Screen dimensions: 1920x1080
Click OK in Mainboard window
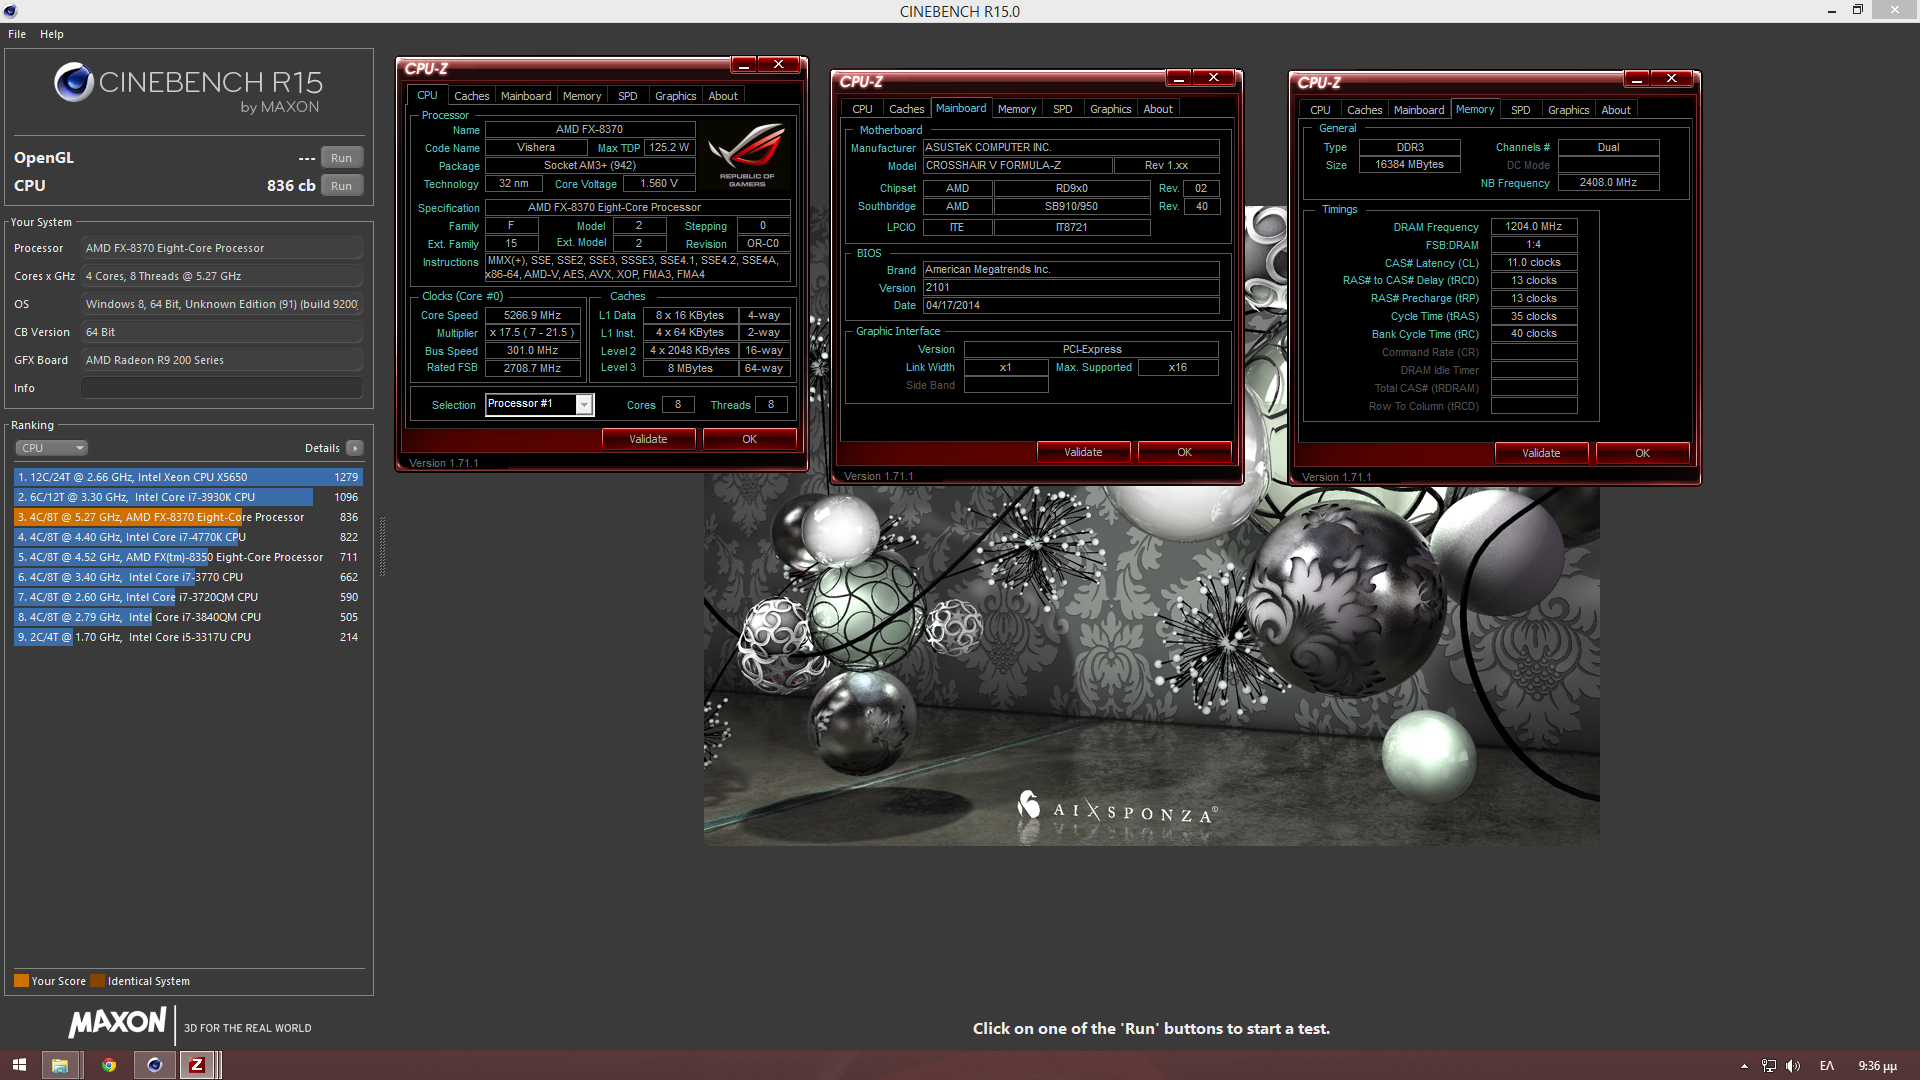point(1185,452)
